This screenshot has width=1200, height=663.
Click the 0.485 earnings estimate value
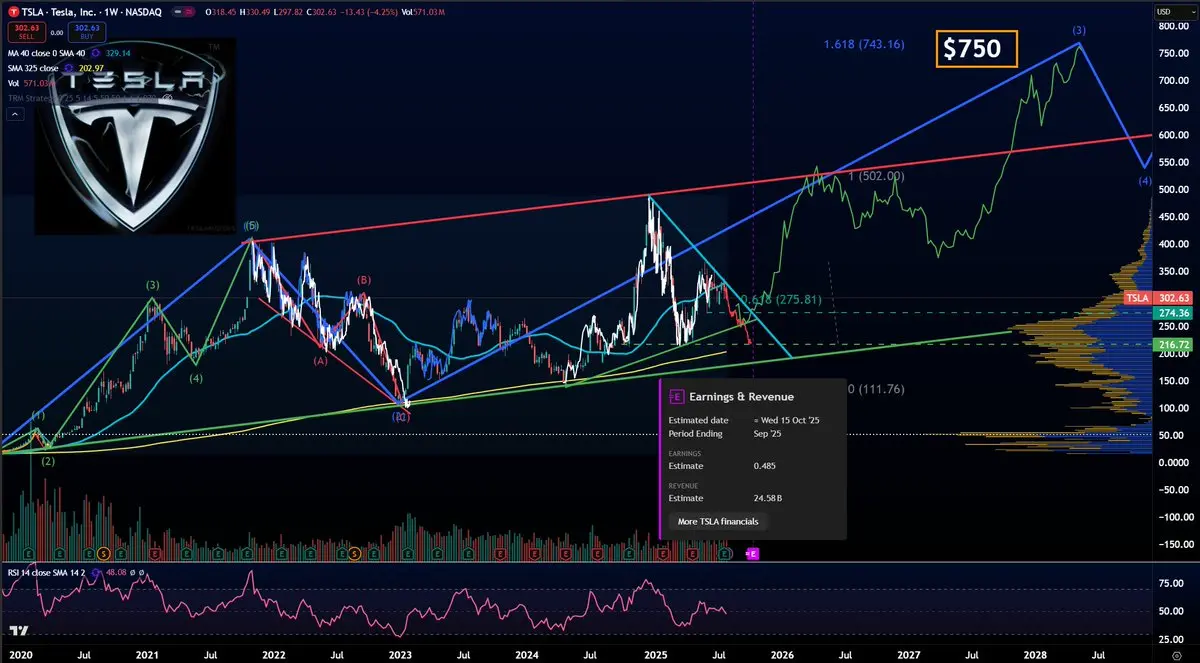(x=765, y=465)
